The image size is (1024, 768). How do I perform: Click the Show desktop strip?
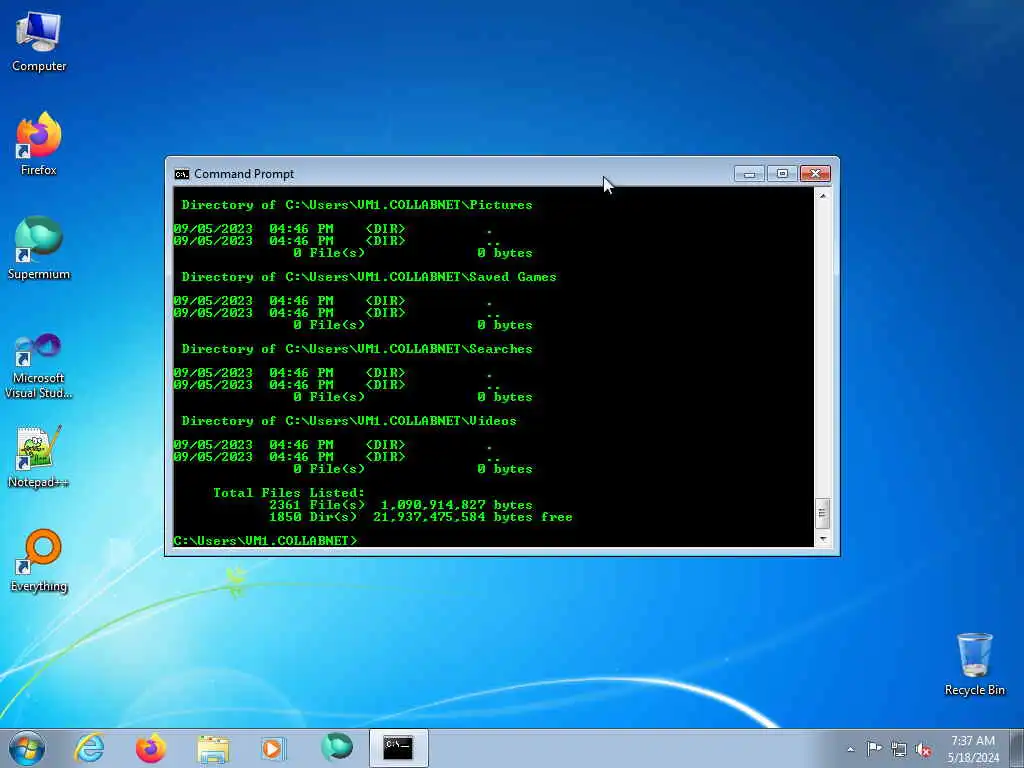[1017, 749]
